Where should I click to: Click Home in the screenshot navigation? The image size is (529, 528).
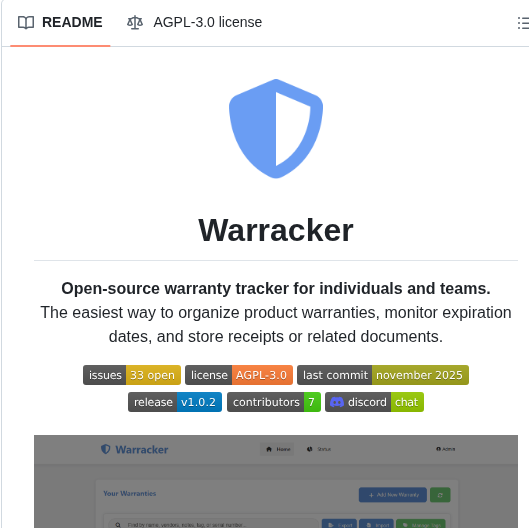[x=277, y=449]
